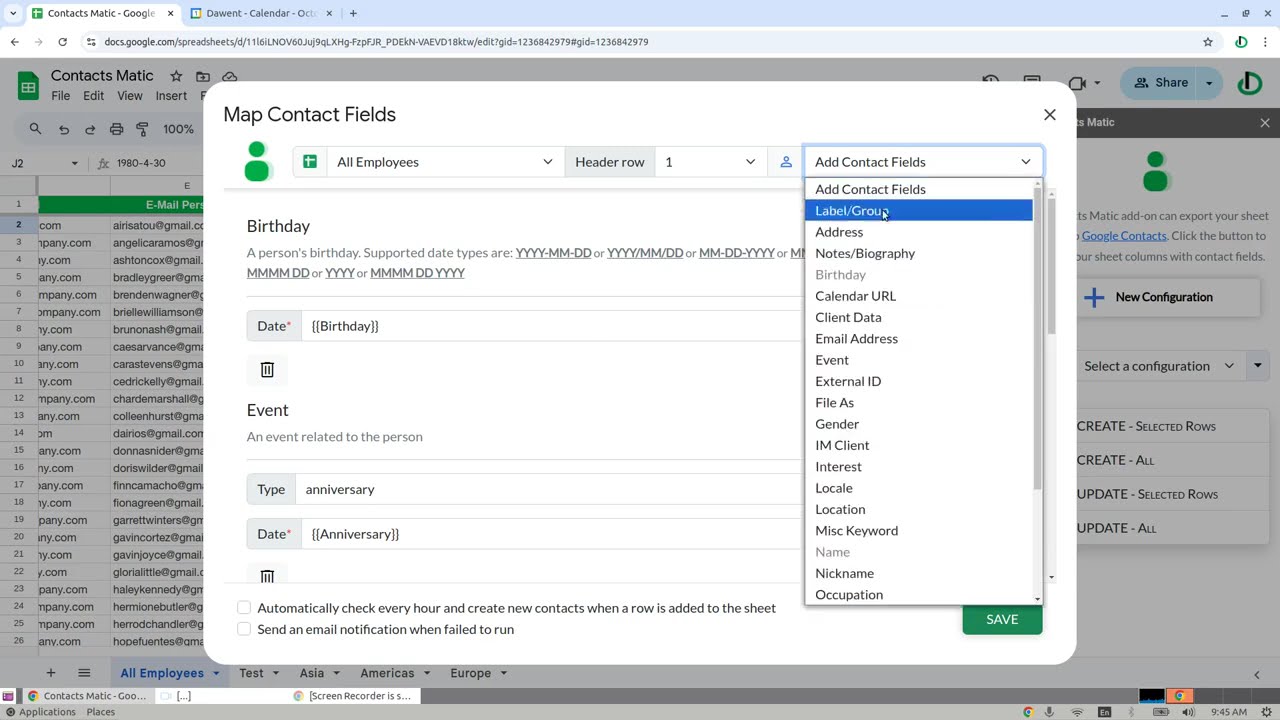The image size is (1280, 720).
Task: Pick Nickname from the field list
Action: click(919, 573)
